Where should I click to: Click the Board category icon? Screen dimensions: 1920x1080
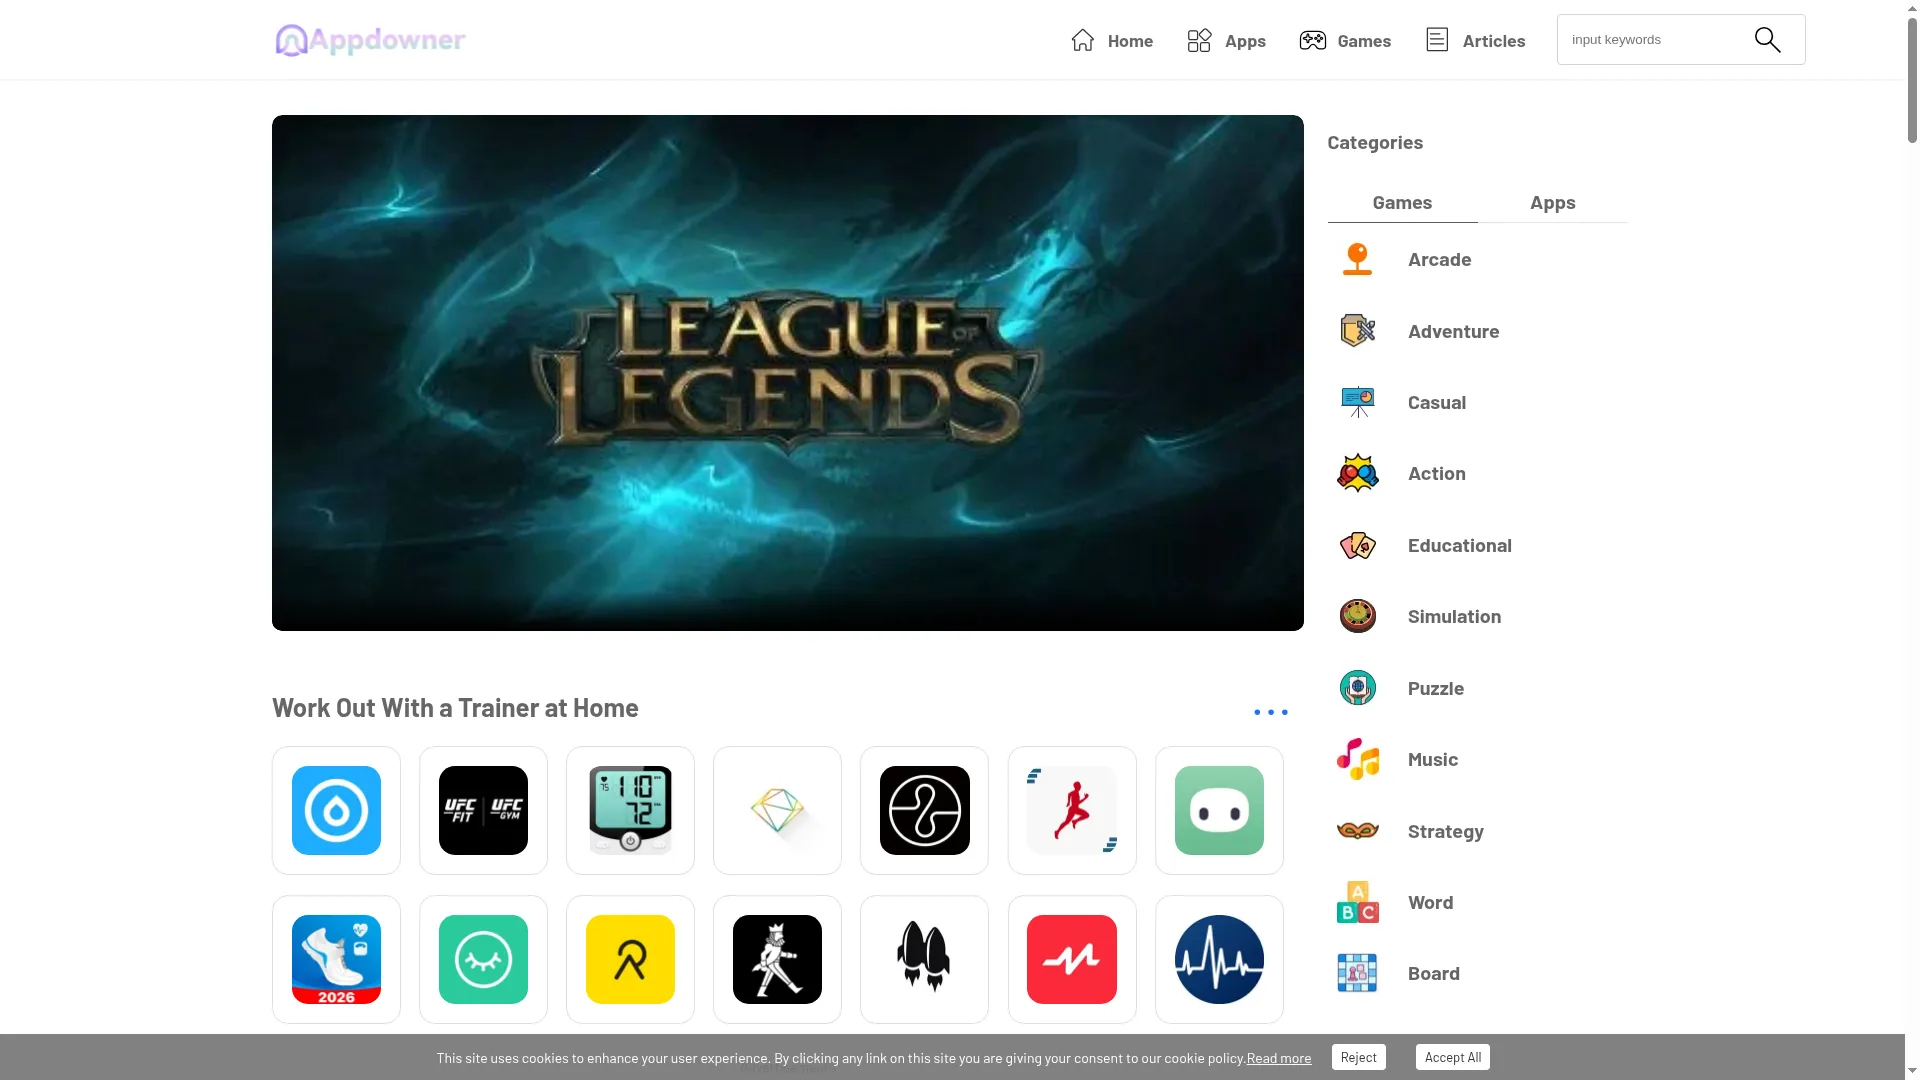1357,973
